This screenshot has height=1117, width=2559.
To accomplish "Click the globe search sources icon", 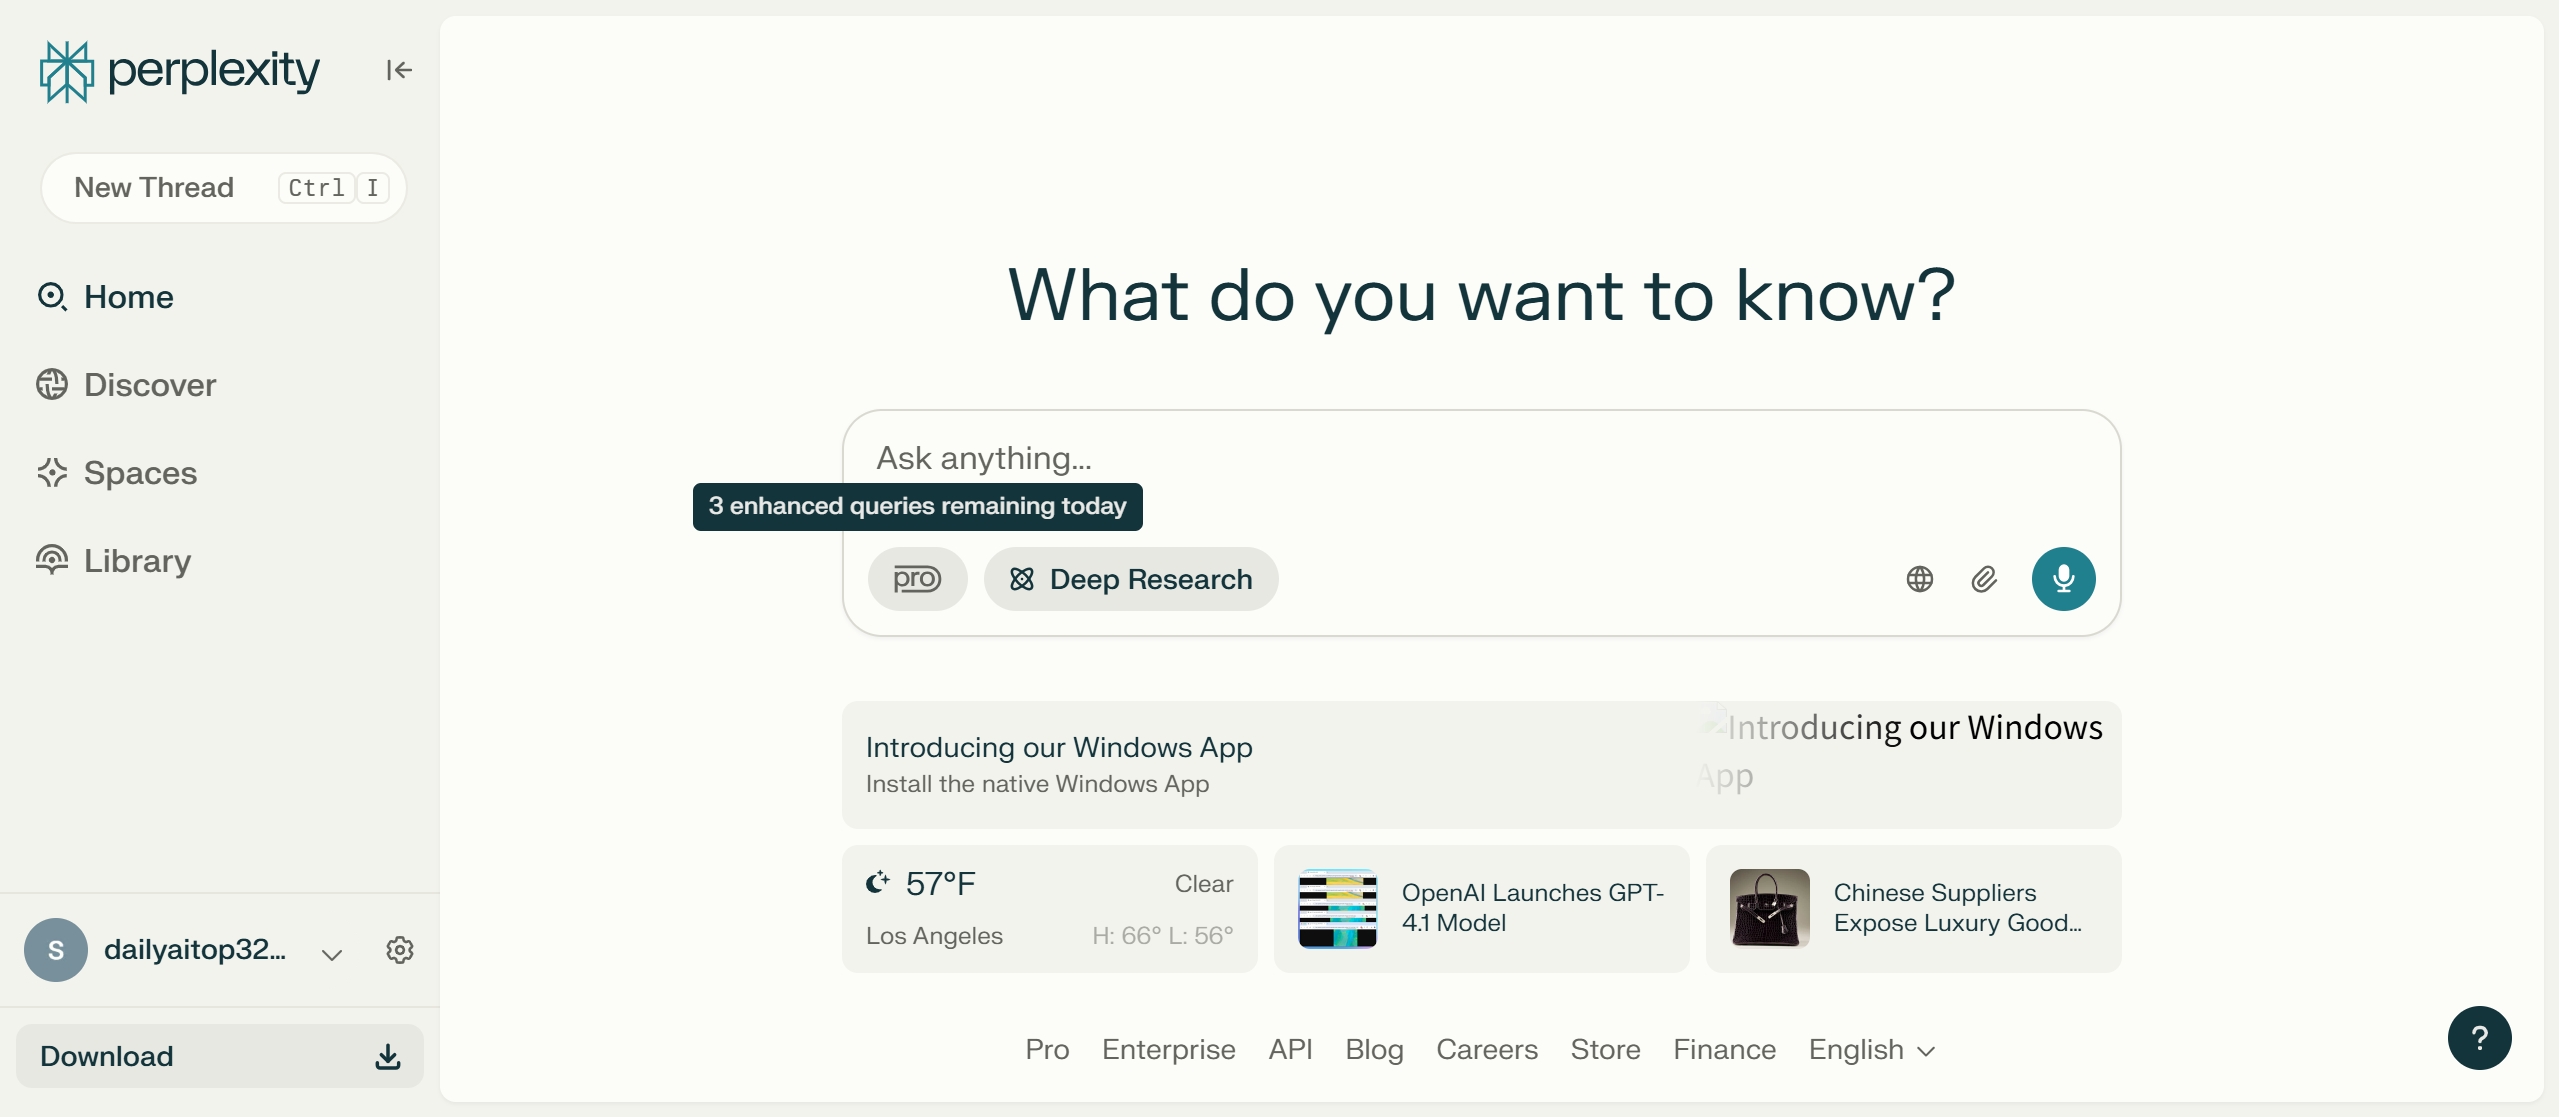I will (1919, 579).
